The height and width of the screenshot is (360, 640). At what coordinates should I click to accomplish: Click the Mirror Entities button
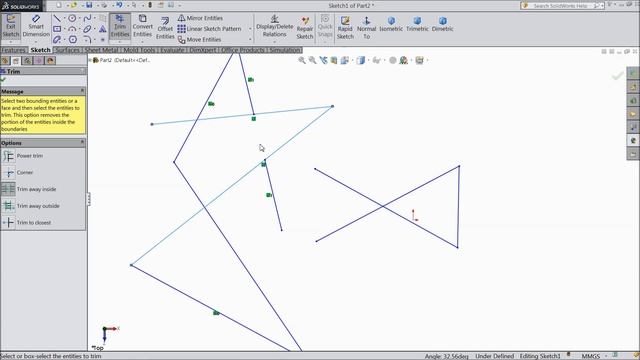click(x=200, y=18)
